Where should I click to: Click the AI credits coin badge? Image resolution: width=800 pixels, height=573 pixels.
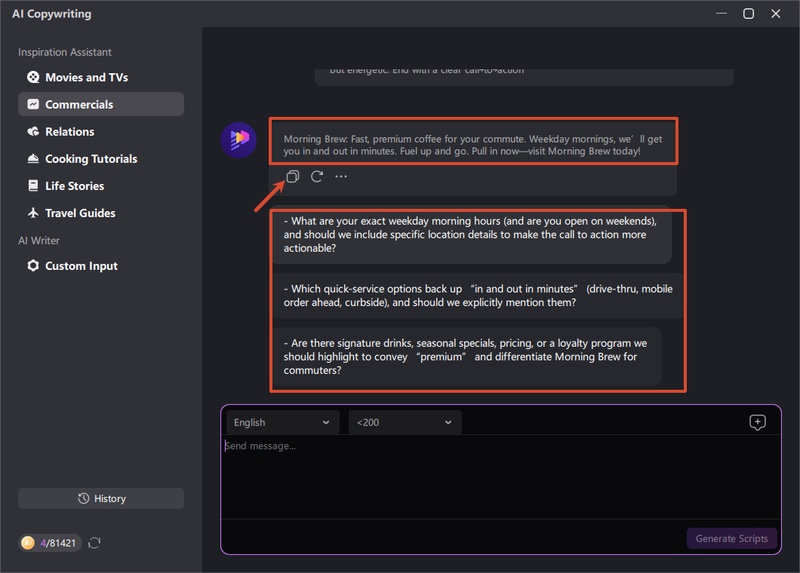coord(28,543)
